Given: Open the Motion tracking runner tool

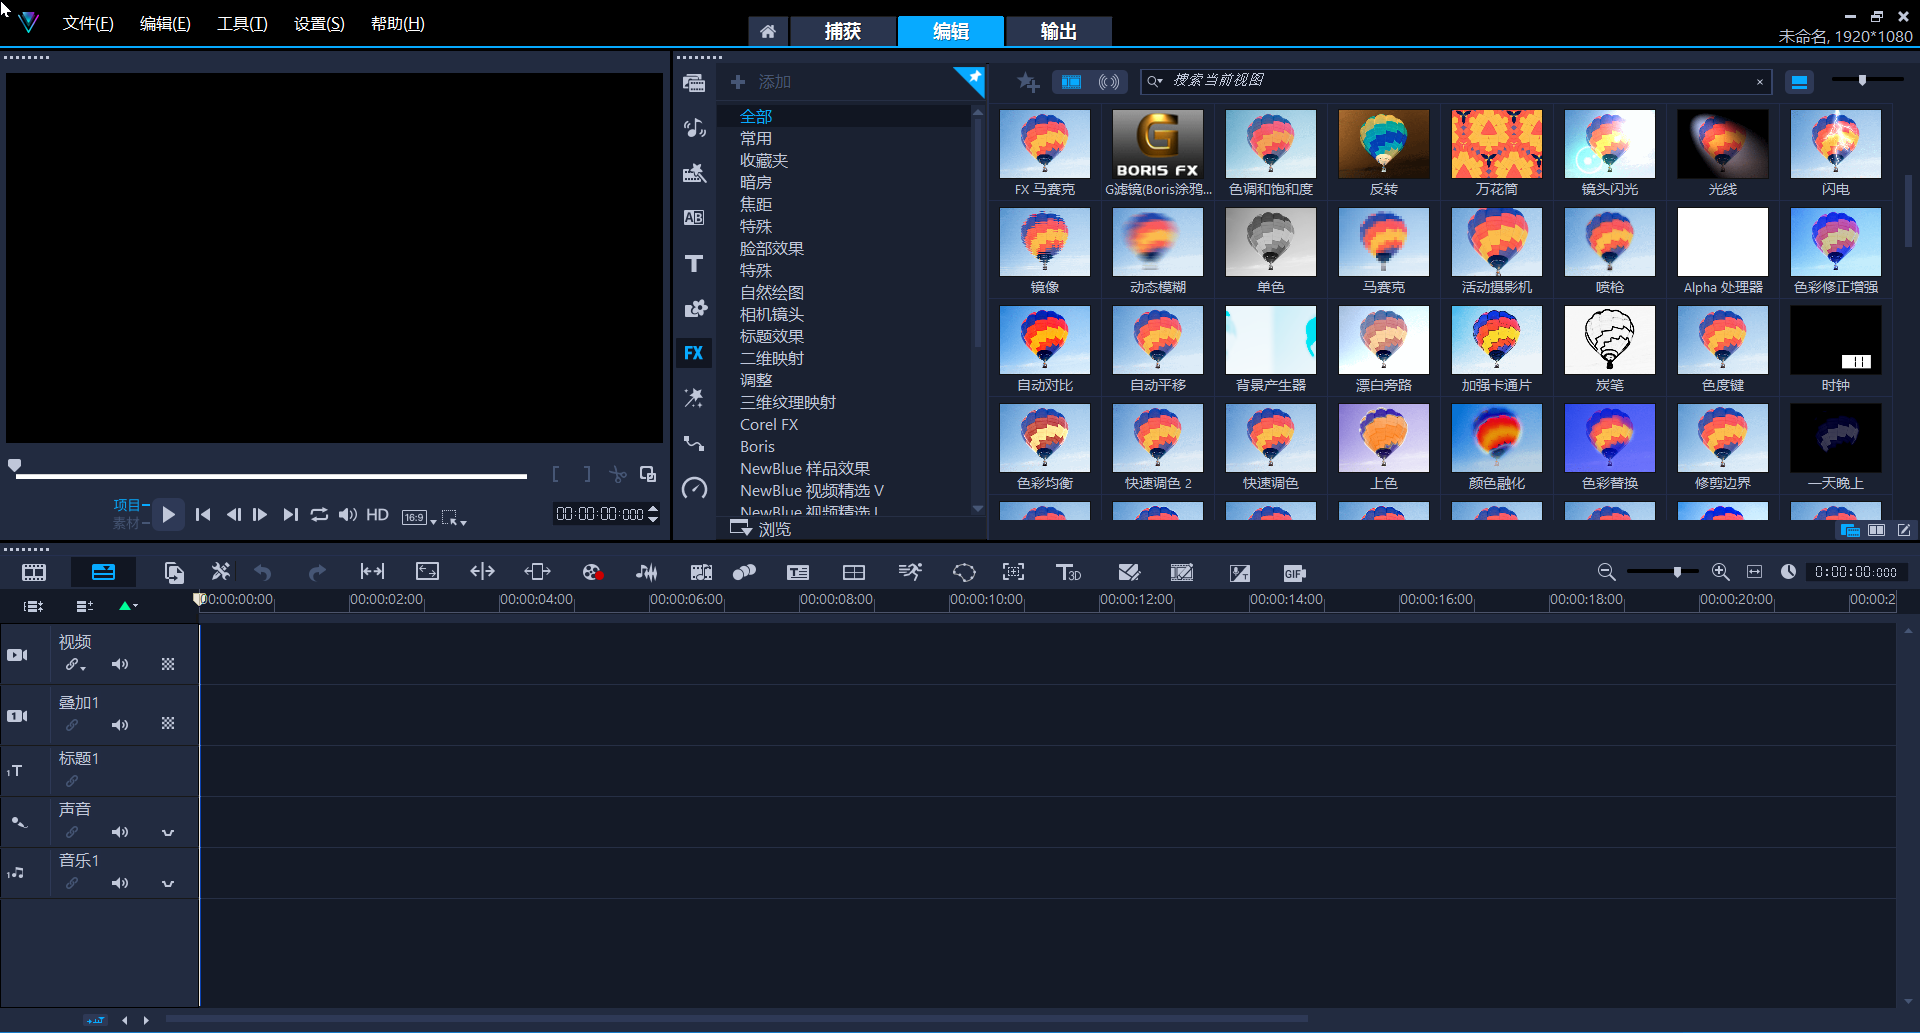Looking at the screenshot, I should 910,572.
